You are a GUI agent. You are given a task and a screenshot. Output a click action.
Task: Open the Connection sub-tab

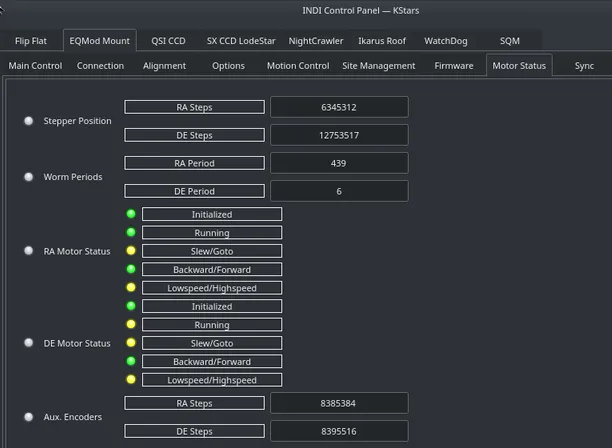100,66
